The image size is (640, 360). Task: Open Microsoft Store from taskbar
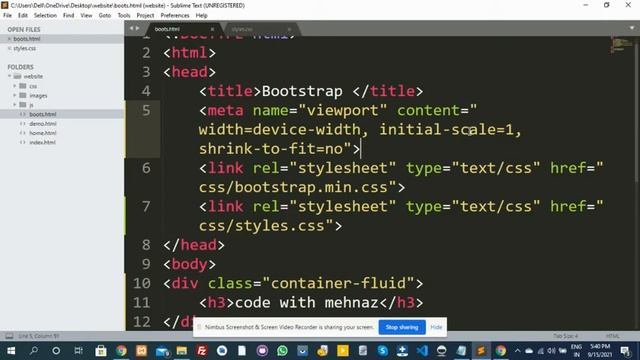(101, 351)
